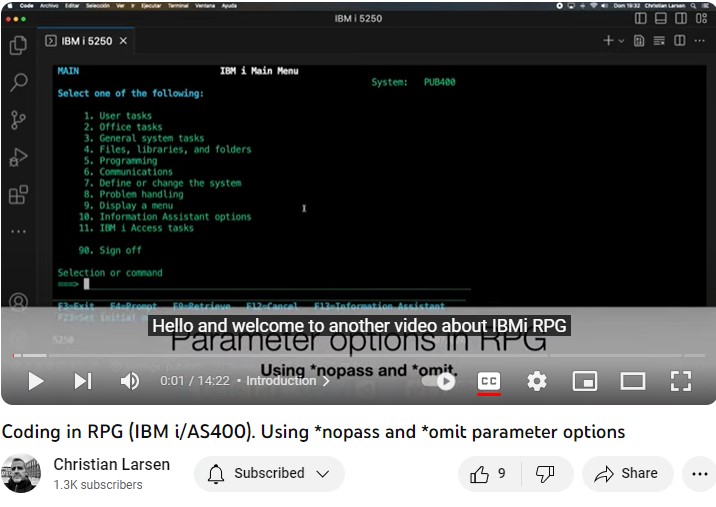Viewport: 716px width, 507px height.
Task: Open VS Code editor more actions ellipsis
Action: tap(699, 41)
